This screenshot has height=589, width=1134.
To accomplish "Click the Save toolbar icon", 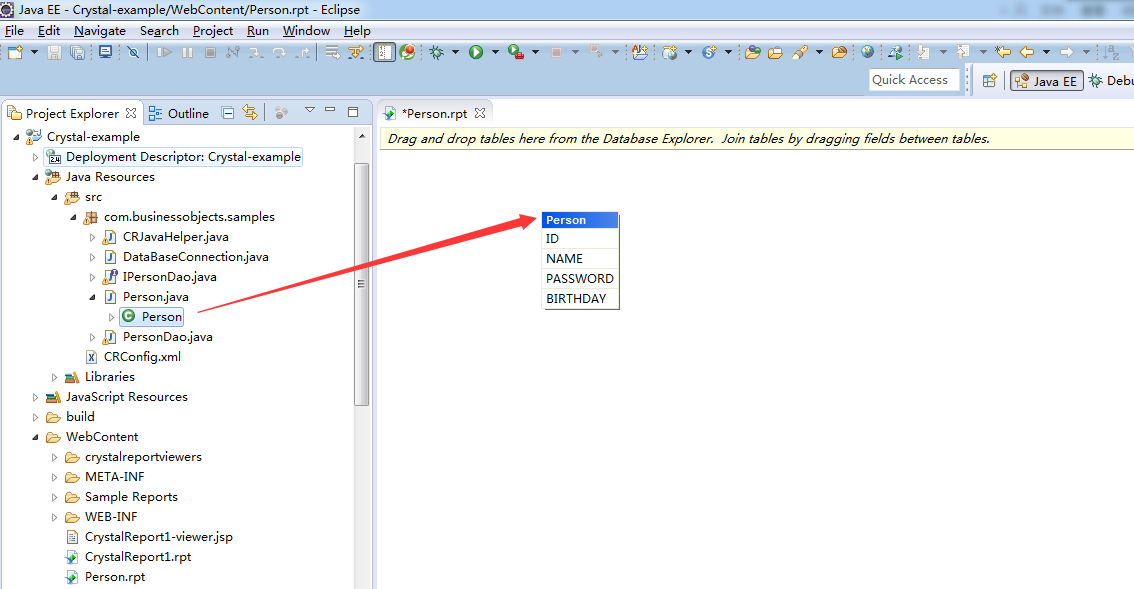I will (x=54, y=52).
